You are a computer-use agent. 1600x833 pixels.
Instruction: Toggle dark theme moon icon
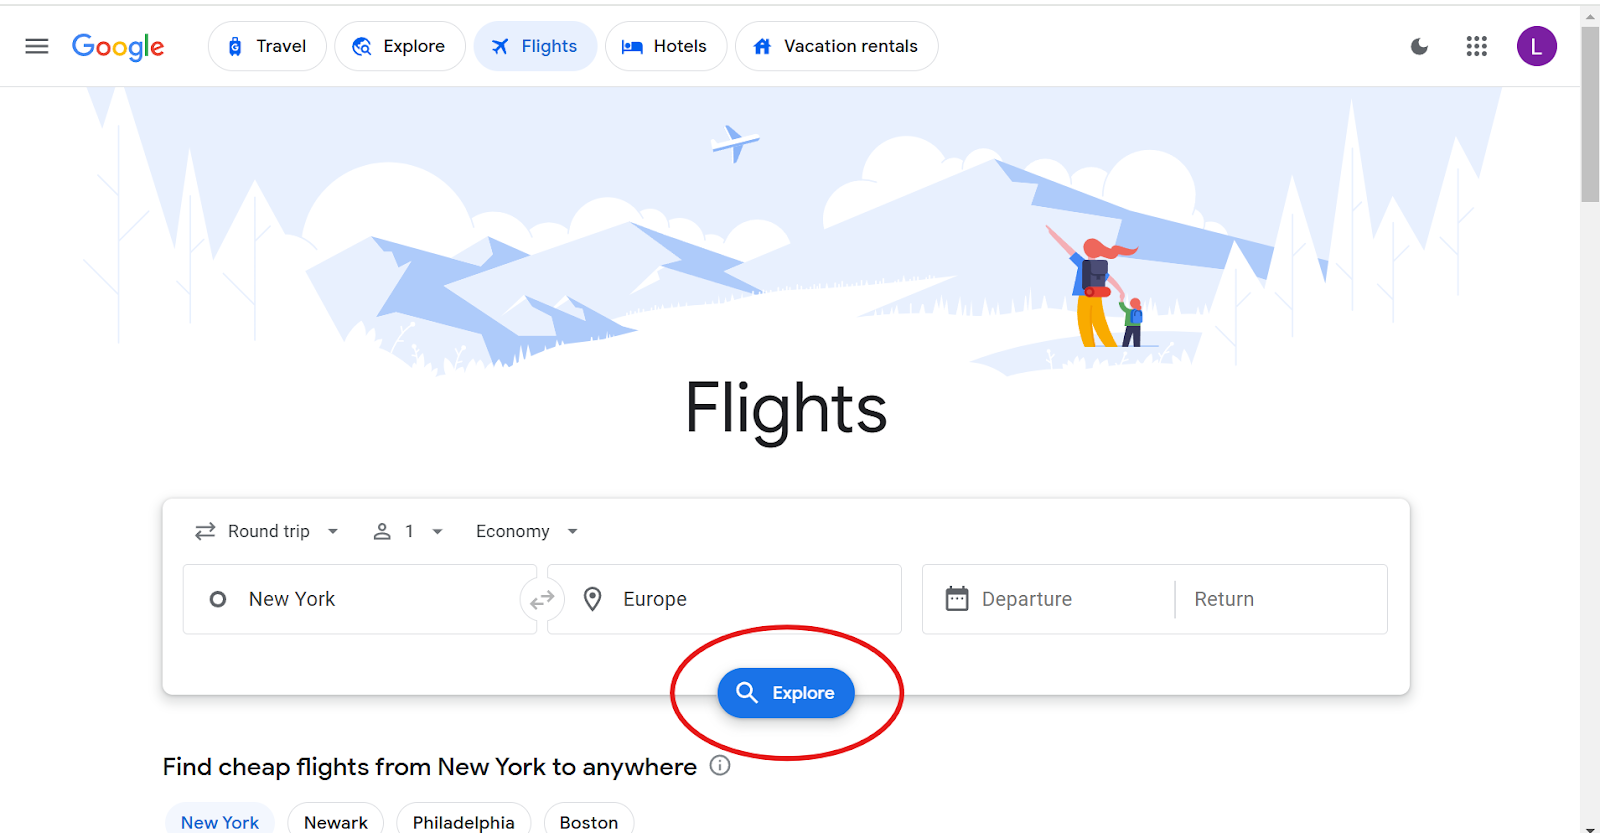[x=1419, y=46]
